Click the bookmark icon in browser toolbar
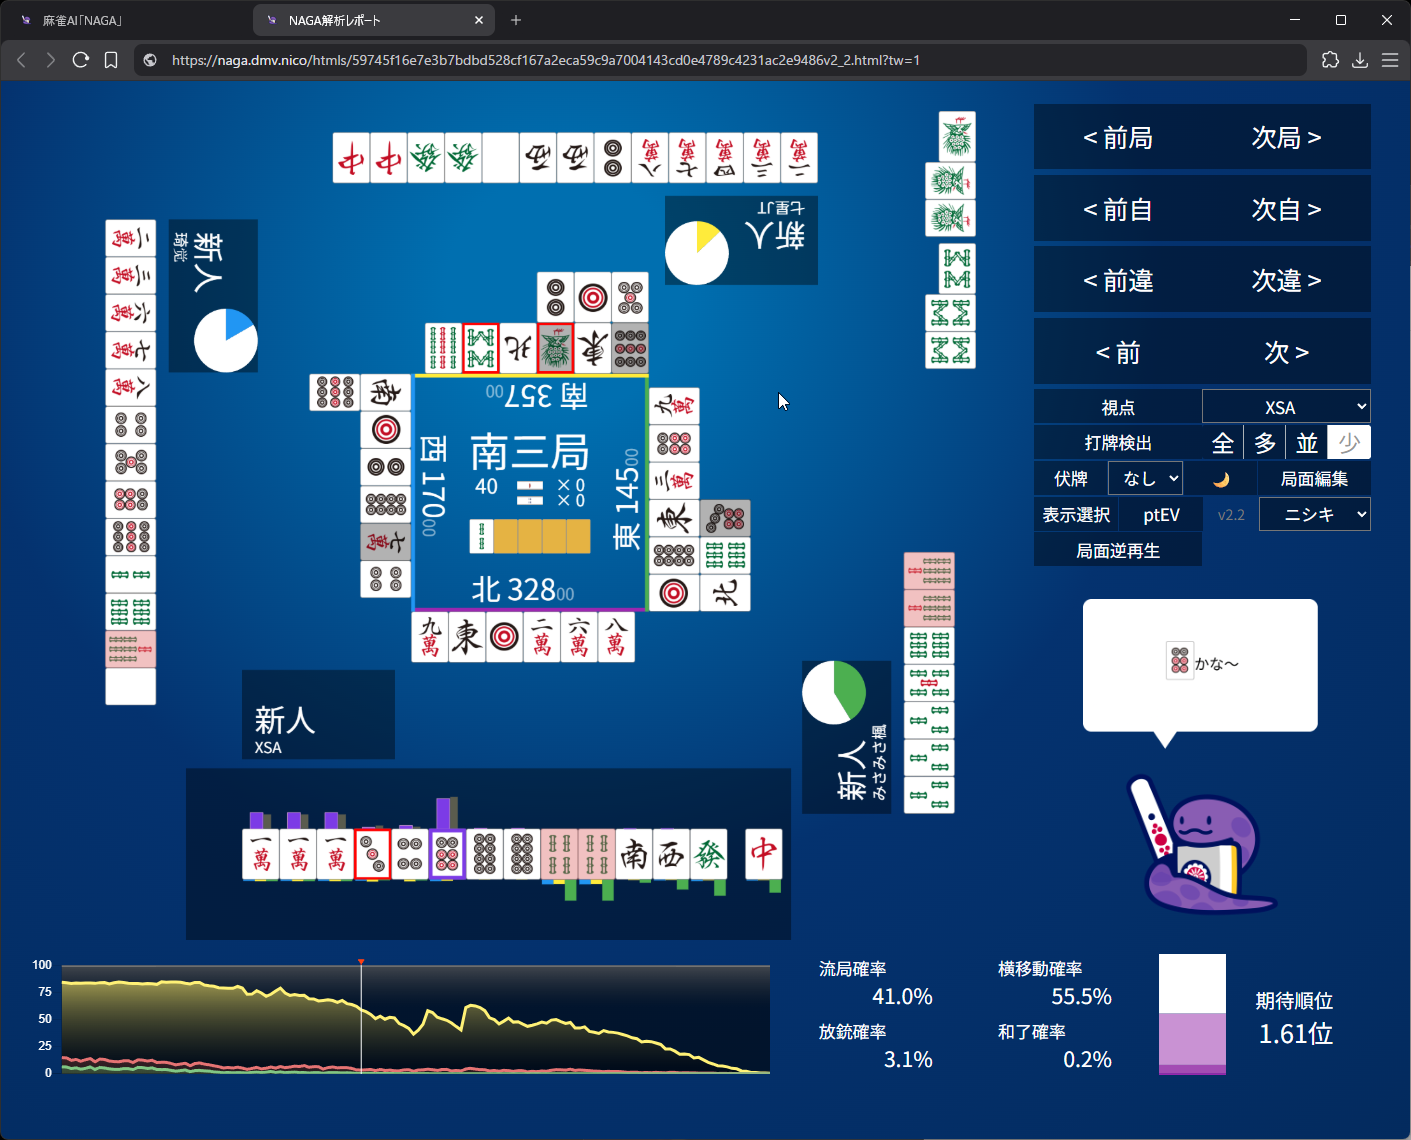 tap(111, 60)
